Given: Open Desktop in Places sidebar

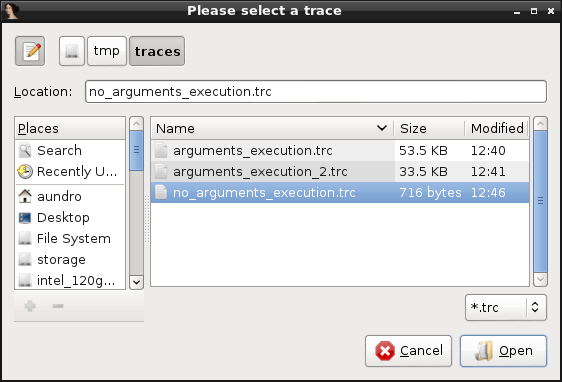Looking at the screenshot, I should click(x=70, y=218).
